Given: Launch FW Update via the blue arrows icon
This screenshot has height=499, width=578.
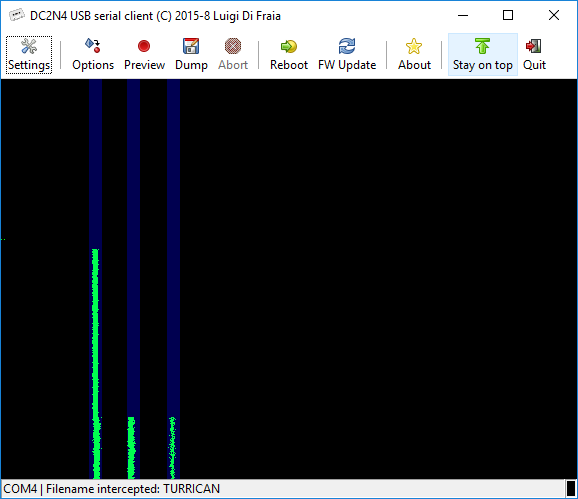Looking at the screenshot, I should (x=347, y=46).
